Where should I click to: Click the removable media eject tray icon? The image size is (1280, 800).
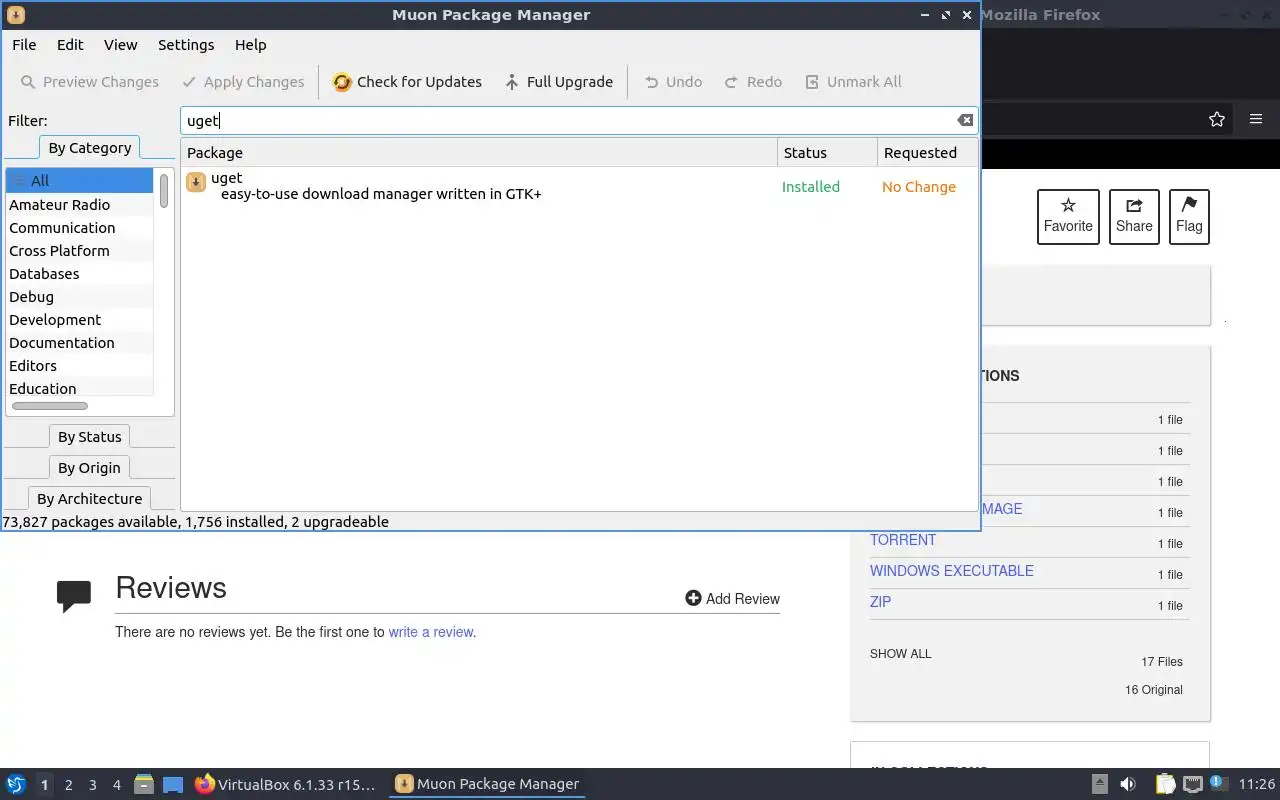(1099, 784)
